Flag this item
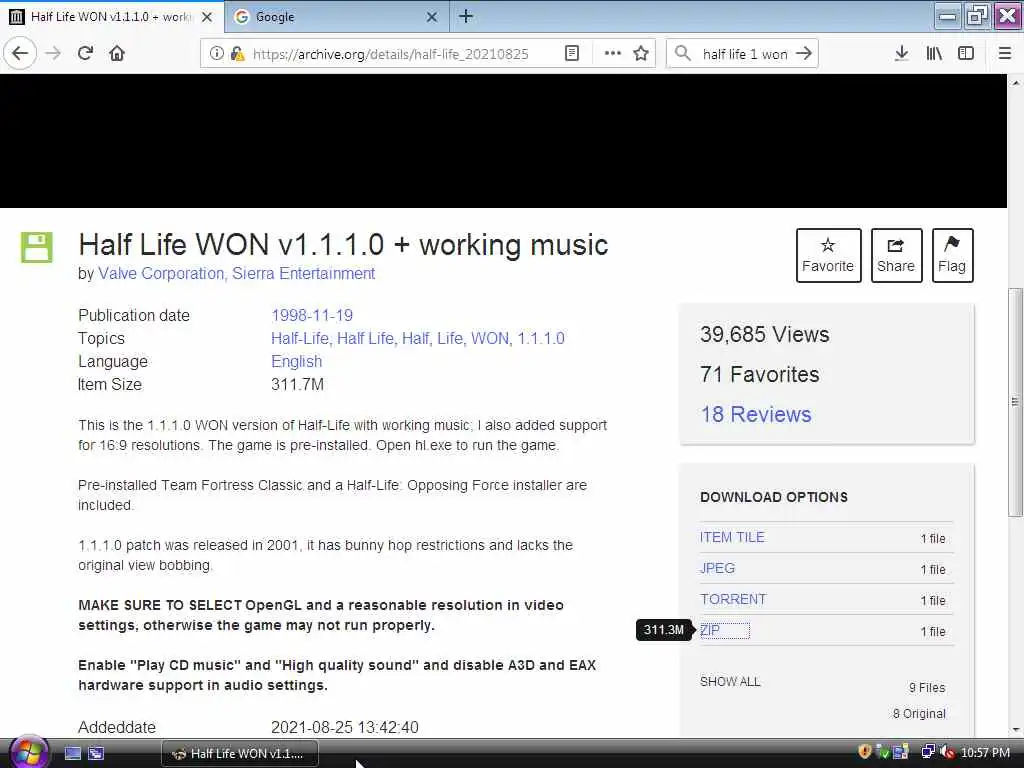1024x768 pixels. click(952, 255)
